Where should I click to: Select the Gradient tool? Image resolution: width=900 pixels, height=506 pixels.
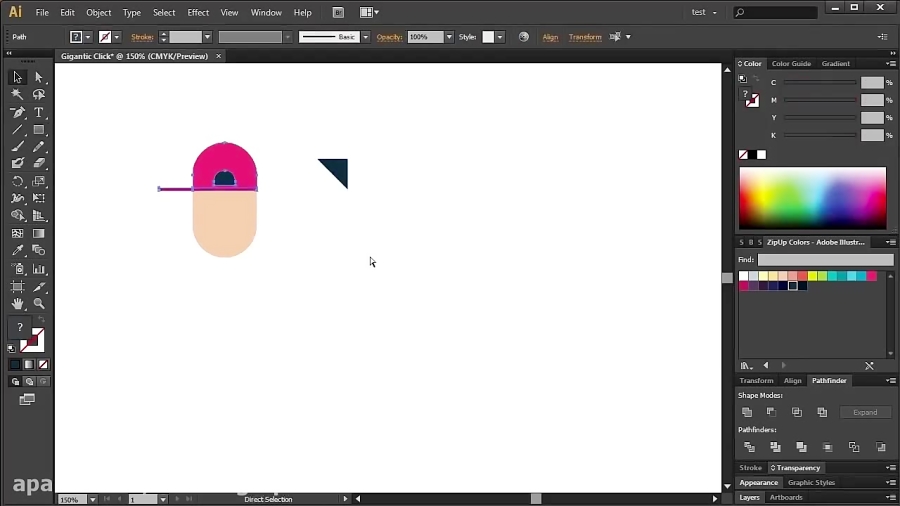click(x=38, y=233)
